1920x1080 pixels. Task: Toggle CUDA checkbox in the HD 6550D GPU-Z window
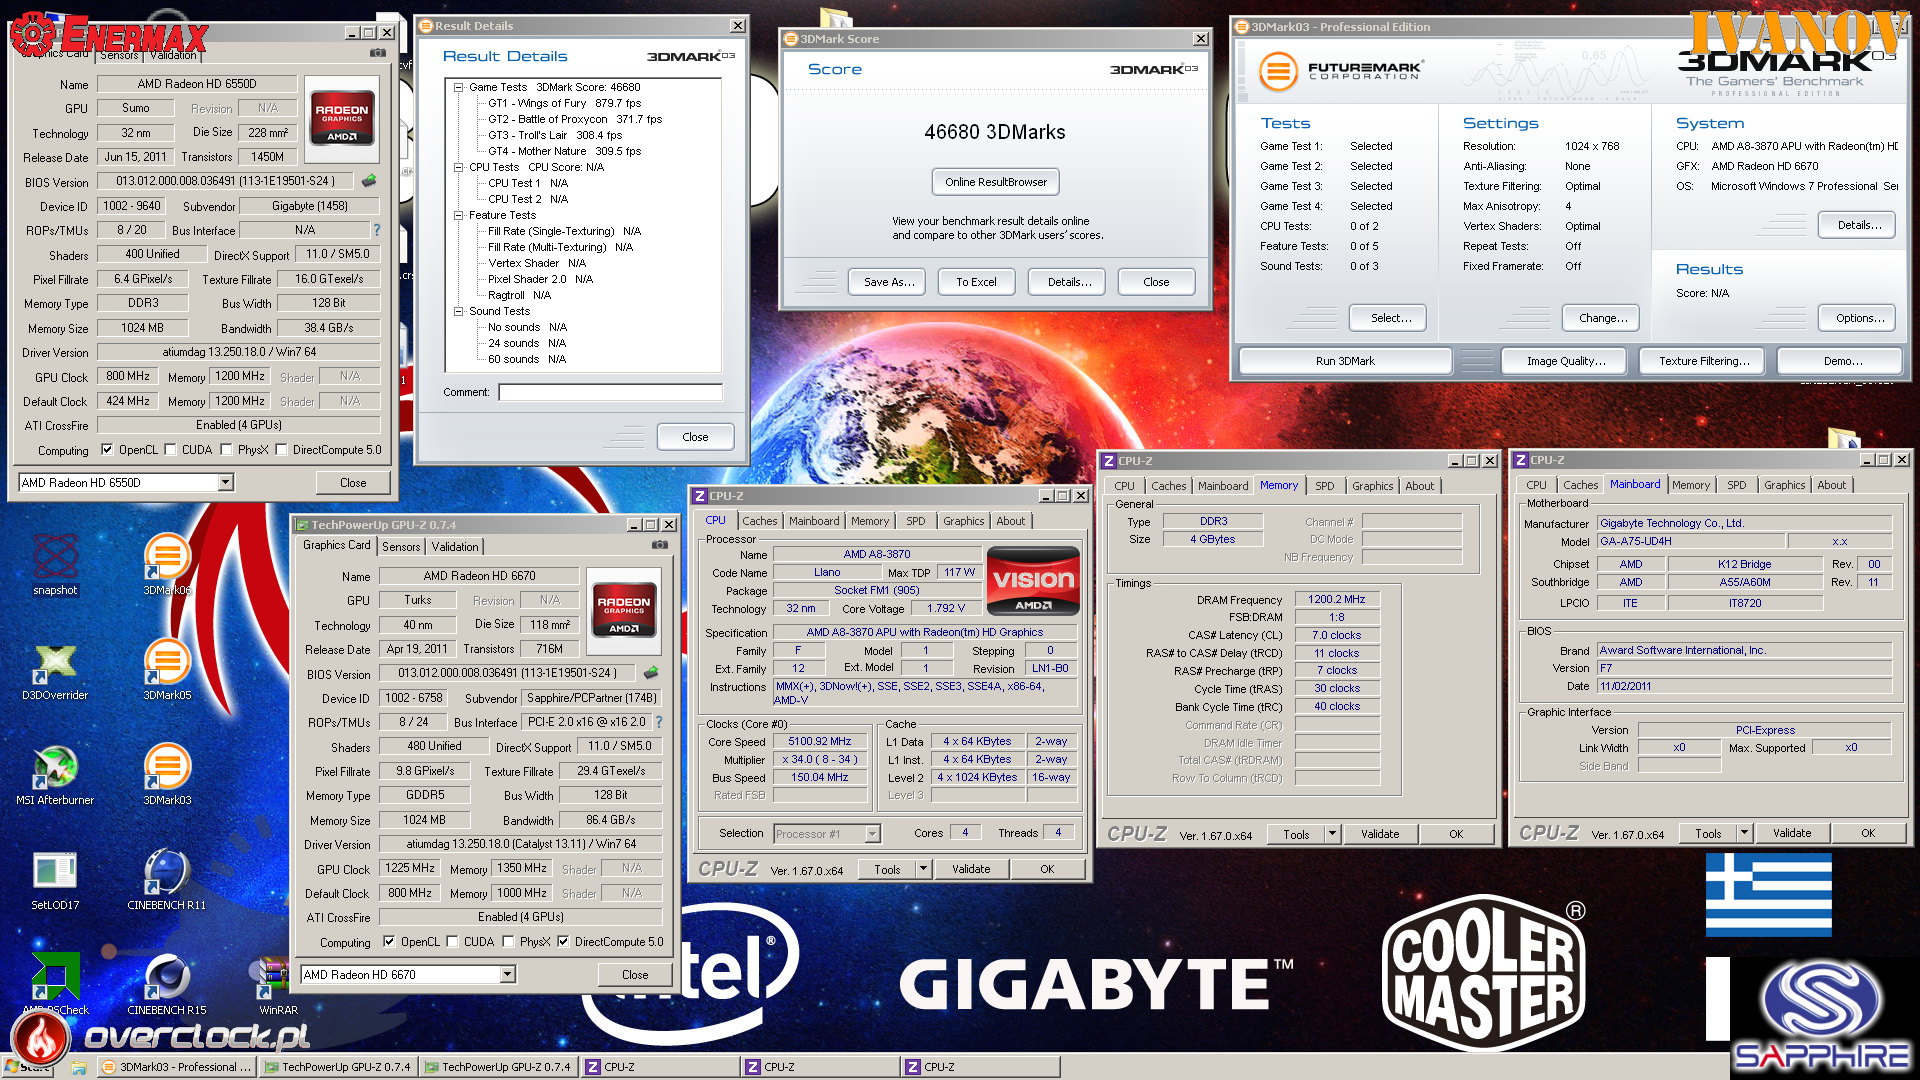(x=171, y=450)
